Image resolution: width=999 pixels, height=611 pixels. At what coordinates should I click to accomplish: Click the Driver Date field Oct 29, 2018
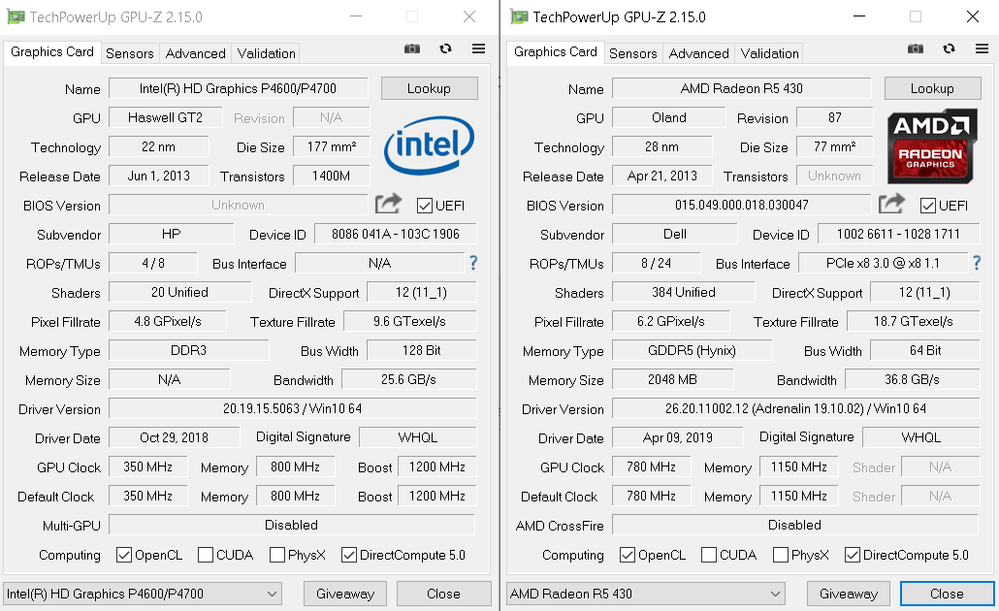point(175,438)
